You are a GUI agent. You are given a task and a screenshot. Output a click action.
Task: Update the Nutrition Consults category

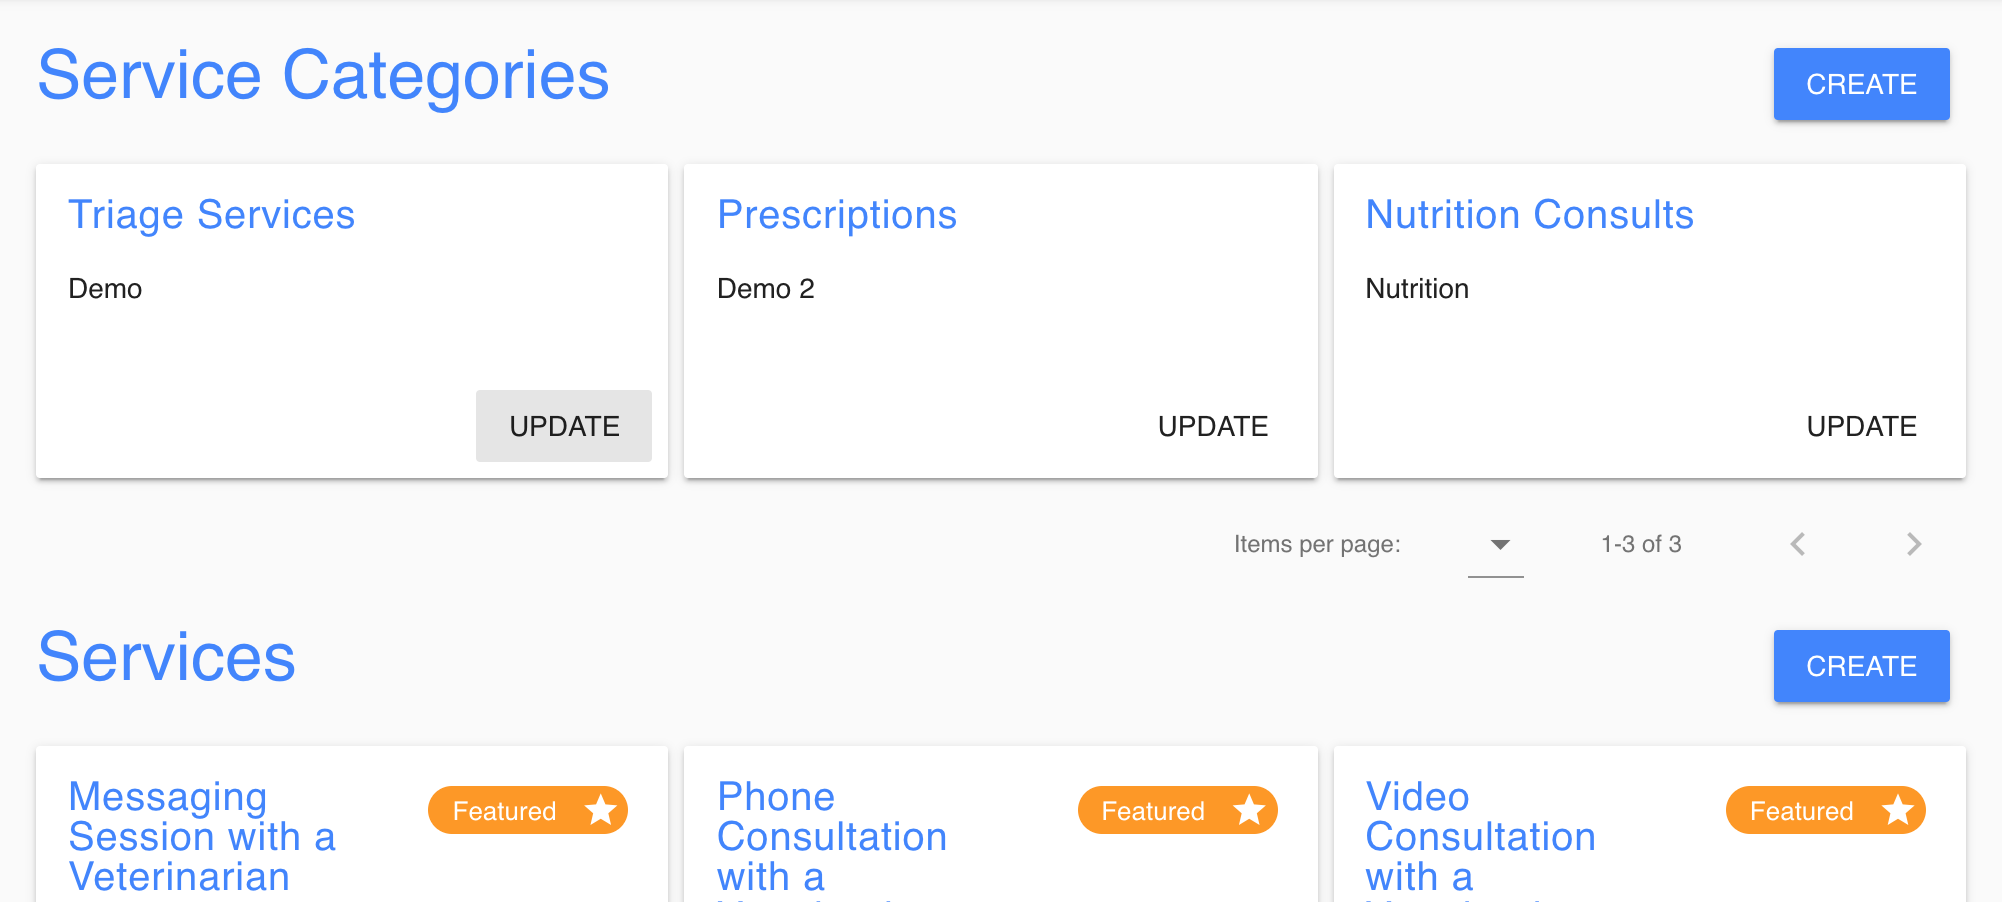click(x=1861, y=426)
